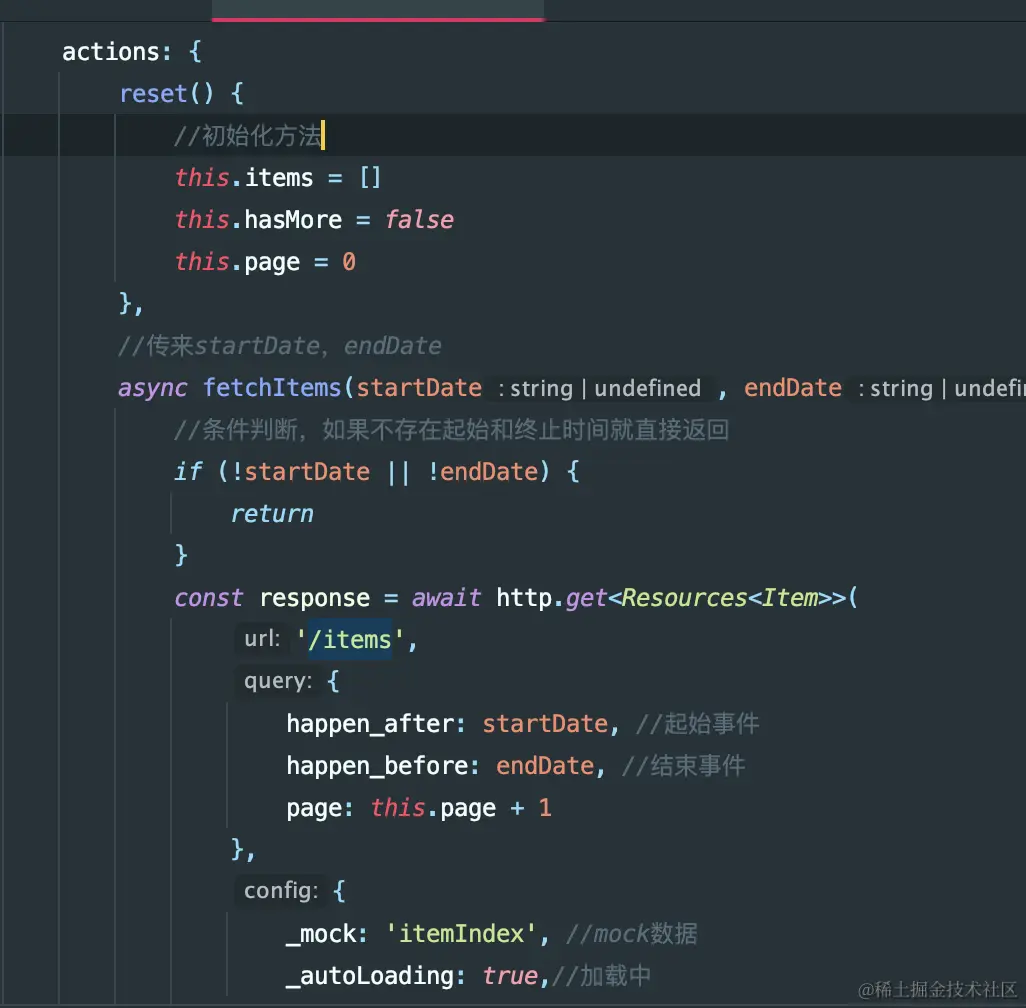The width and height of the screenshot is (1026, 1008).
Task: Click the 'fetchItems' function name
Action: (272, 387)
